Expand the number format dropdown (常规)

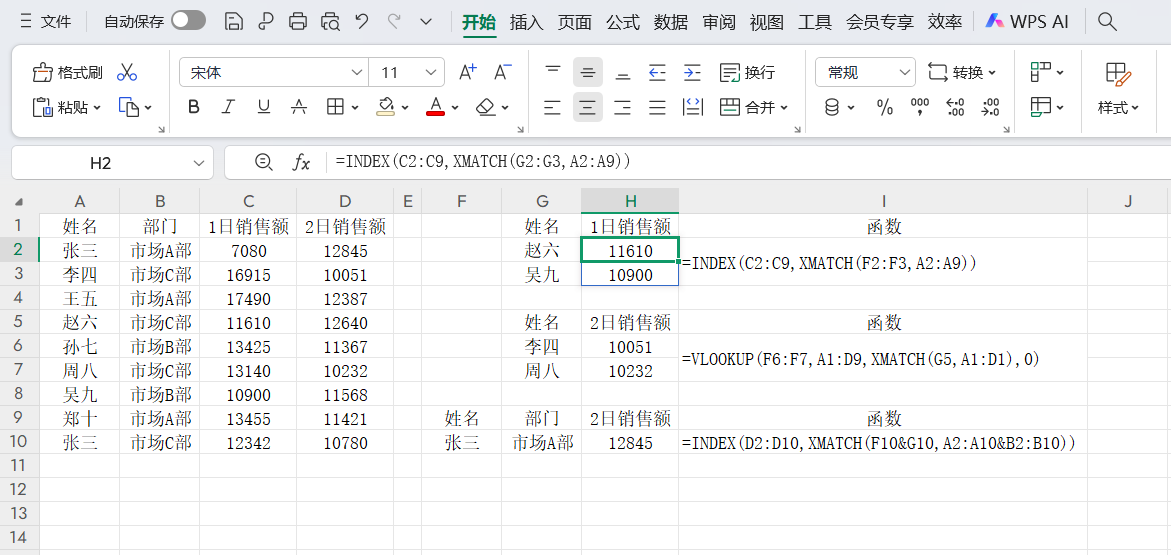pos(904,72)
